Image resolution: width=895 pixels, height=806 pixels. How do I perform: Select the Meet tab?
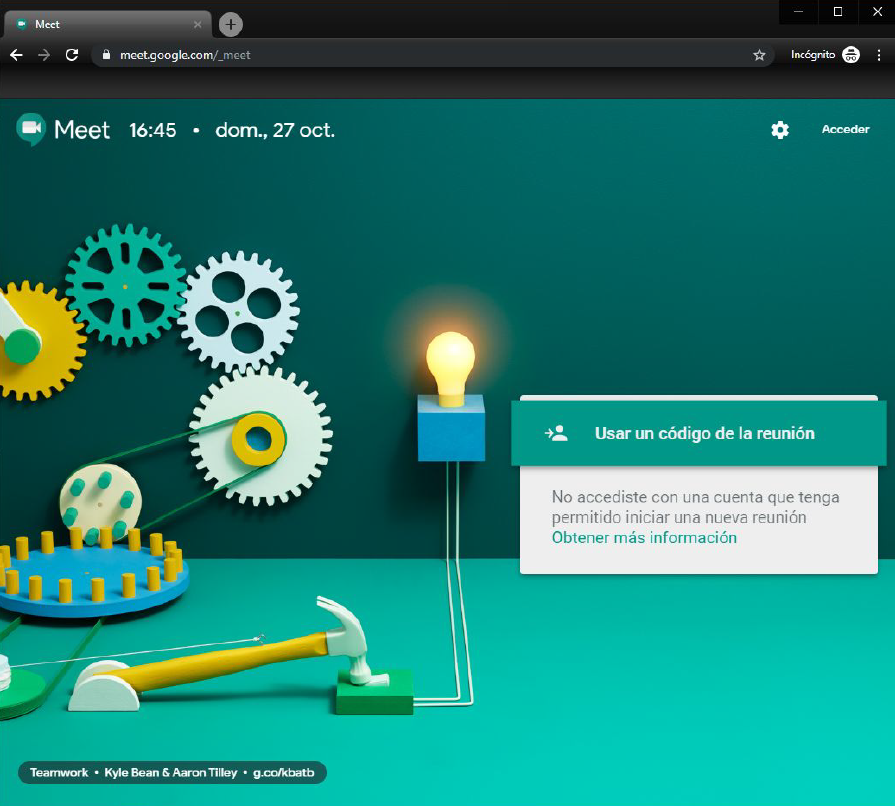pyautogui.click(x=108, y=25)
